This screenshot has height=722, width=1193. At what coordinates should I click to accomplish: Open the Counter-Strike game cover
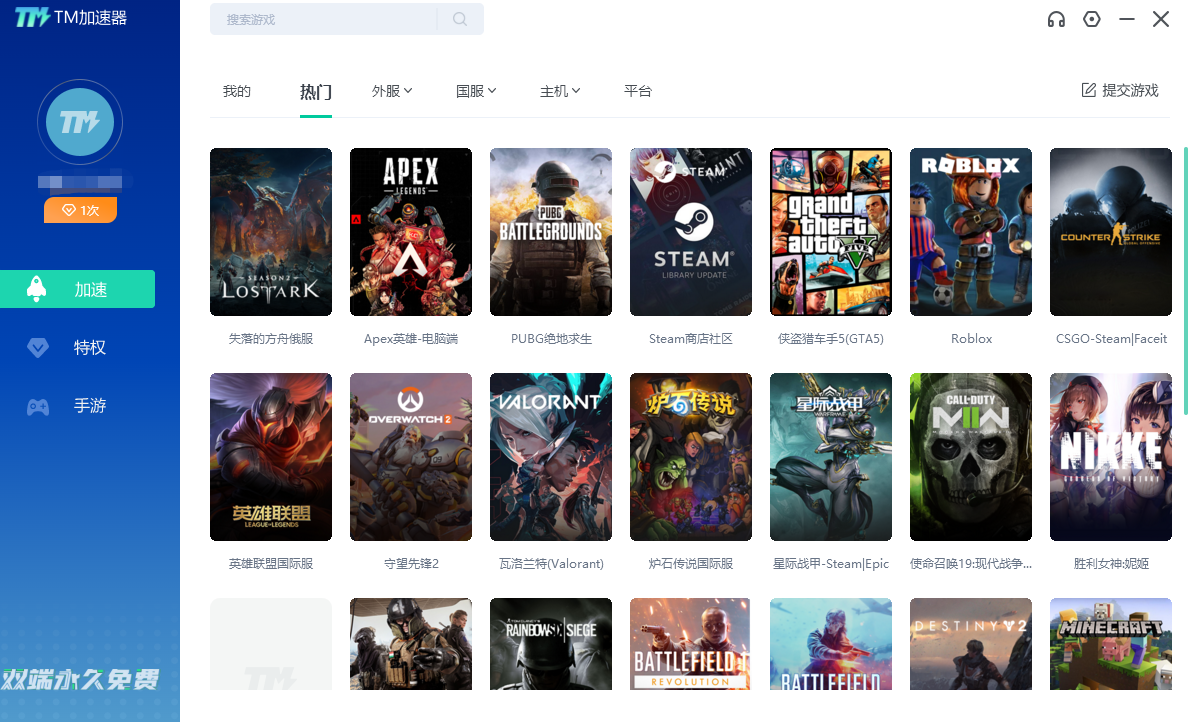point(1111,232)
